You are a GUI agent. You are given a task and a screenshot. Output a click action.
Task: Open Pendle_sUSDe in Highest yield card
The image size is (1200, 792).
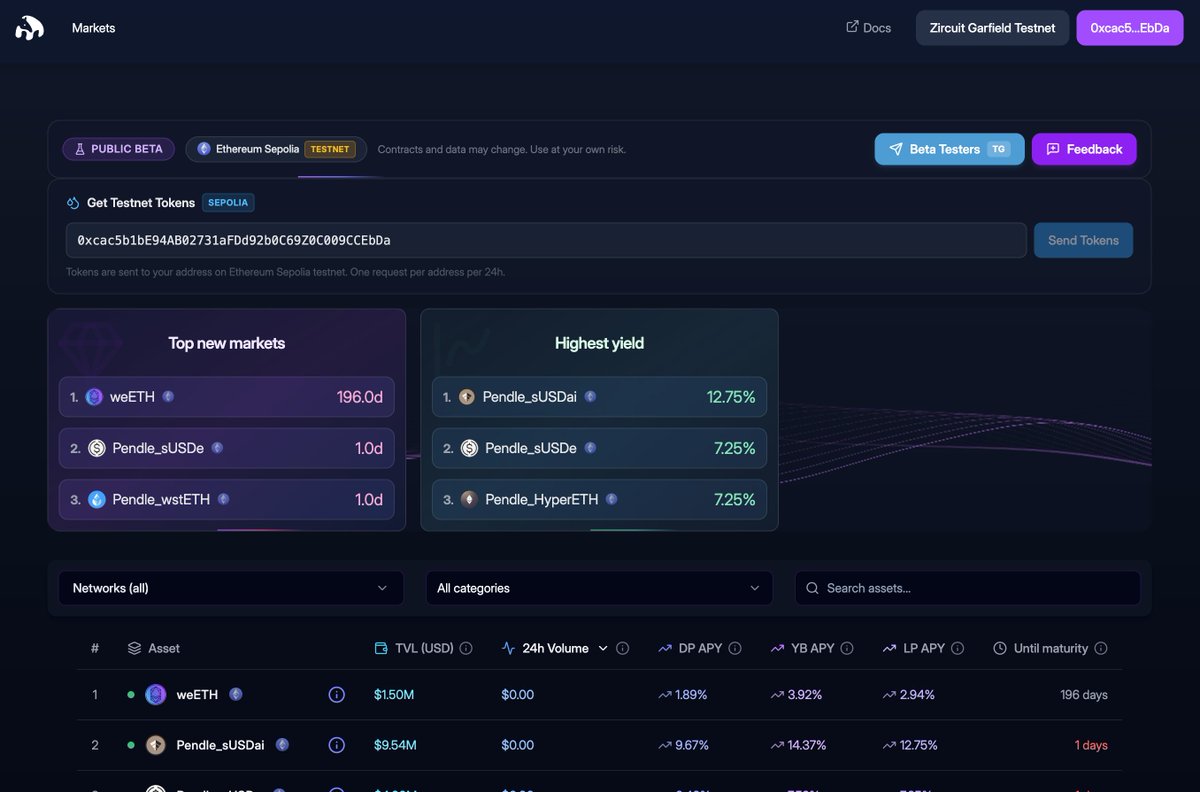599,448
